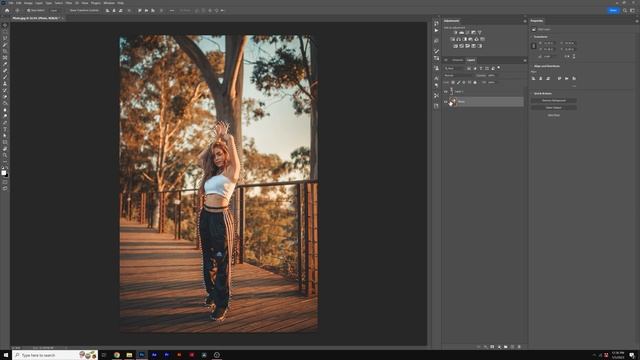Add a Curves adjustment
Screen dimensions: 640x360
point(467,32)
